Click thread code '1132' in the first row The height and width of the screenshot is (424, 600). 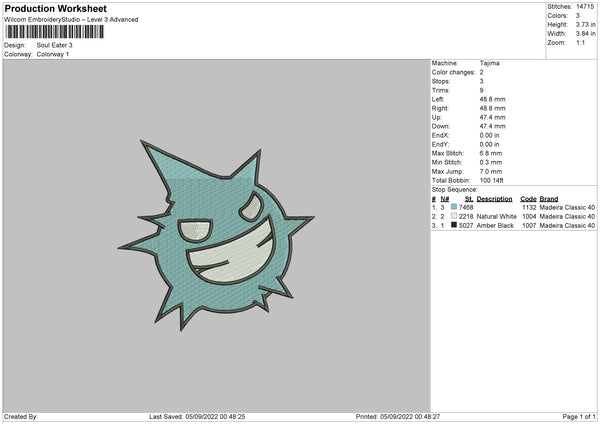click(529, 207)
